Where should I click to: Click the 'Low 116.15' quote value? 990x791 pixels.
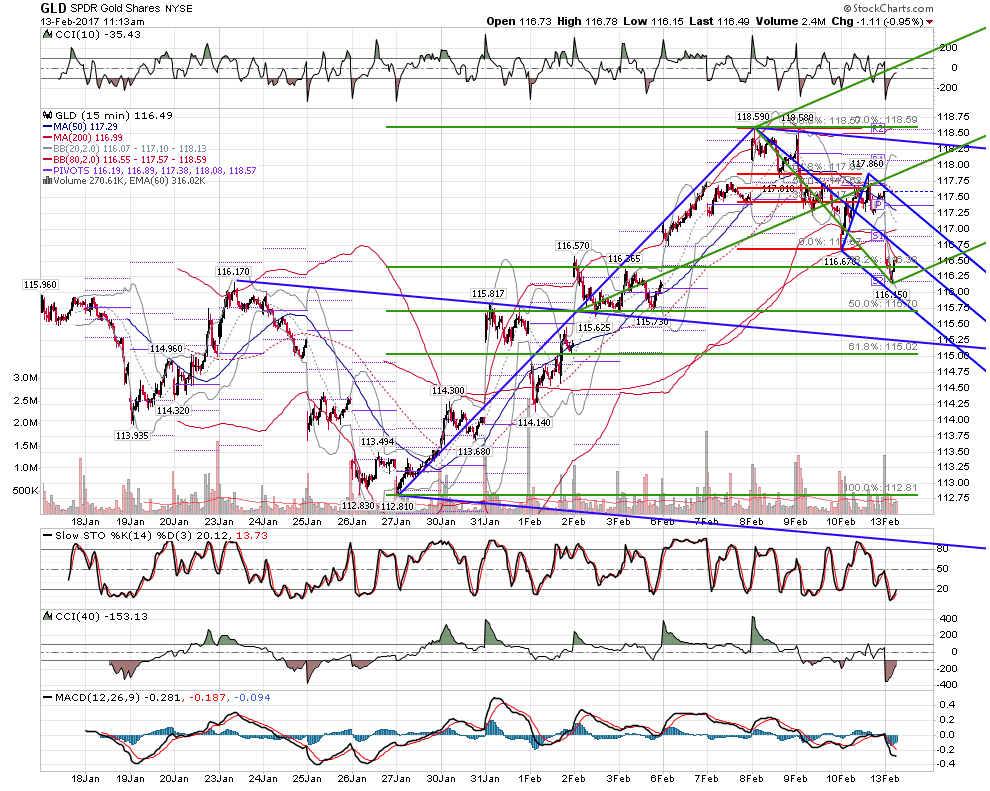click(x=653, y=21)
